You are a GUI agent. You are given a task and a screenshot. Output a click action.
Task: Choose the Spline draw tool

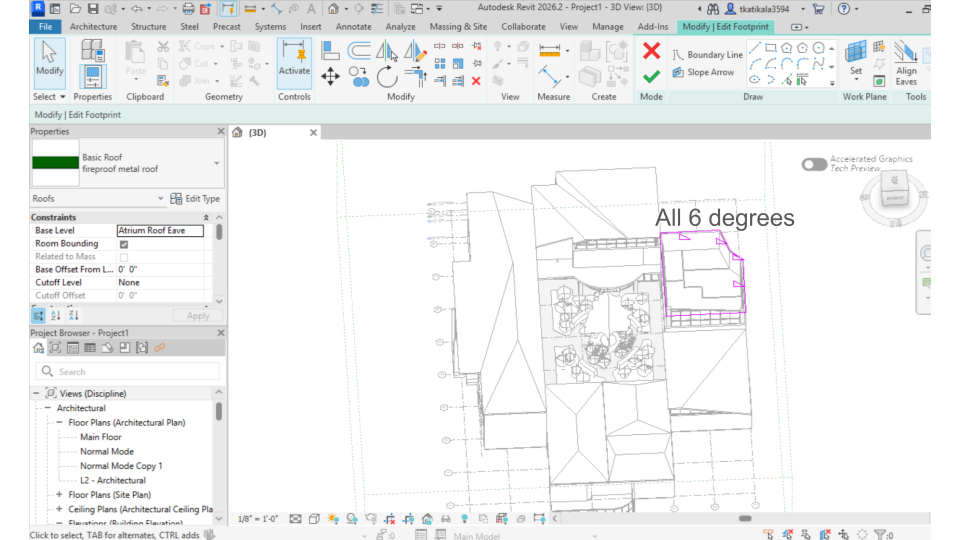pos(819,64)
